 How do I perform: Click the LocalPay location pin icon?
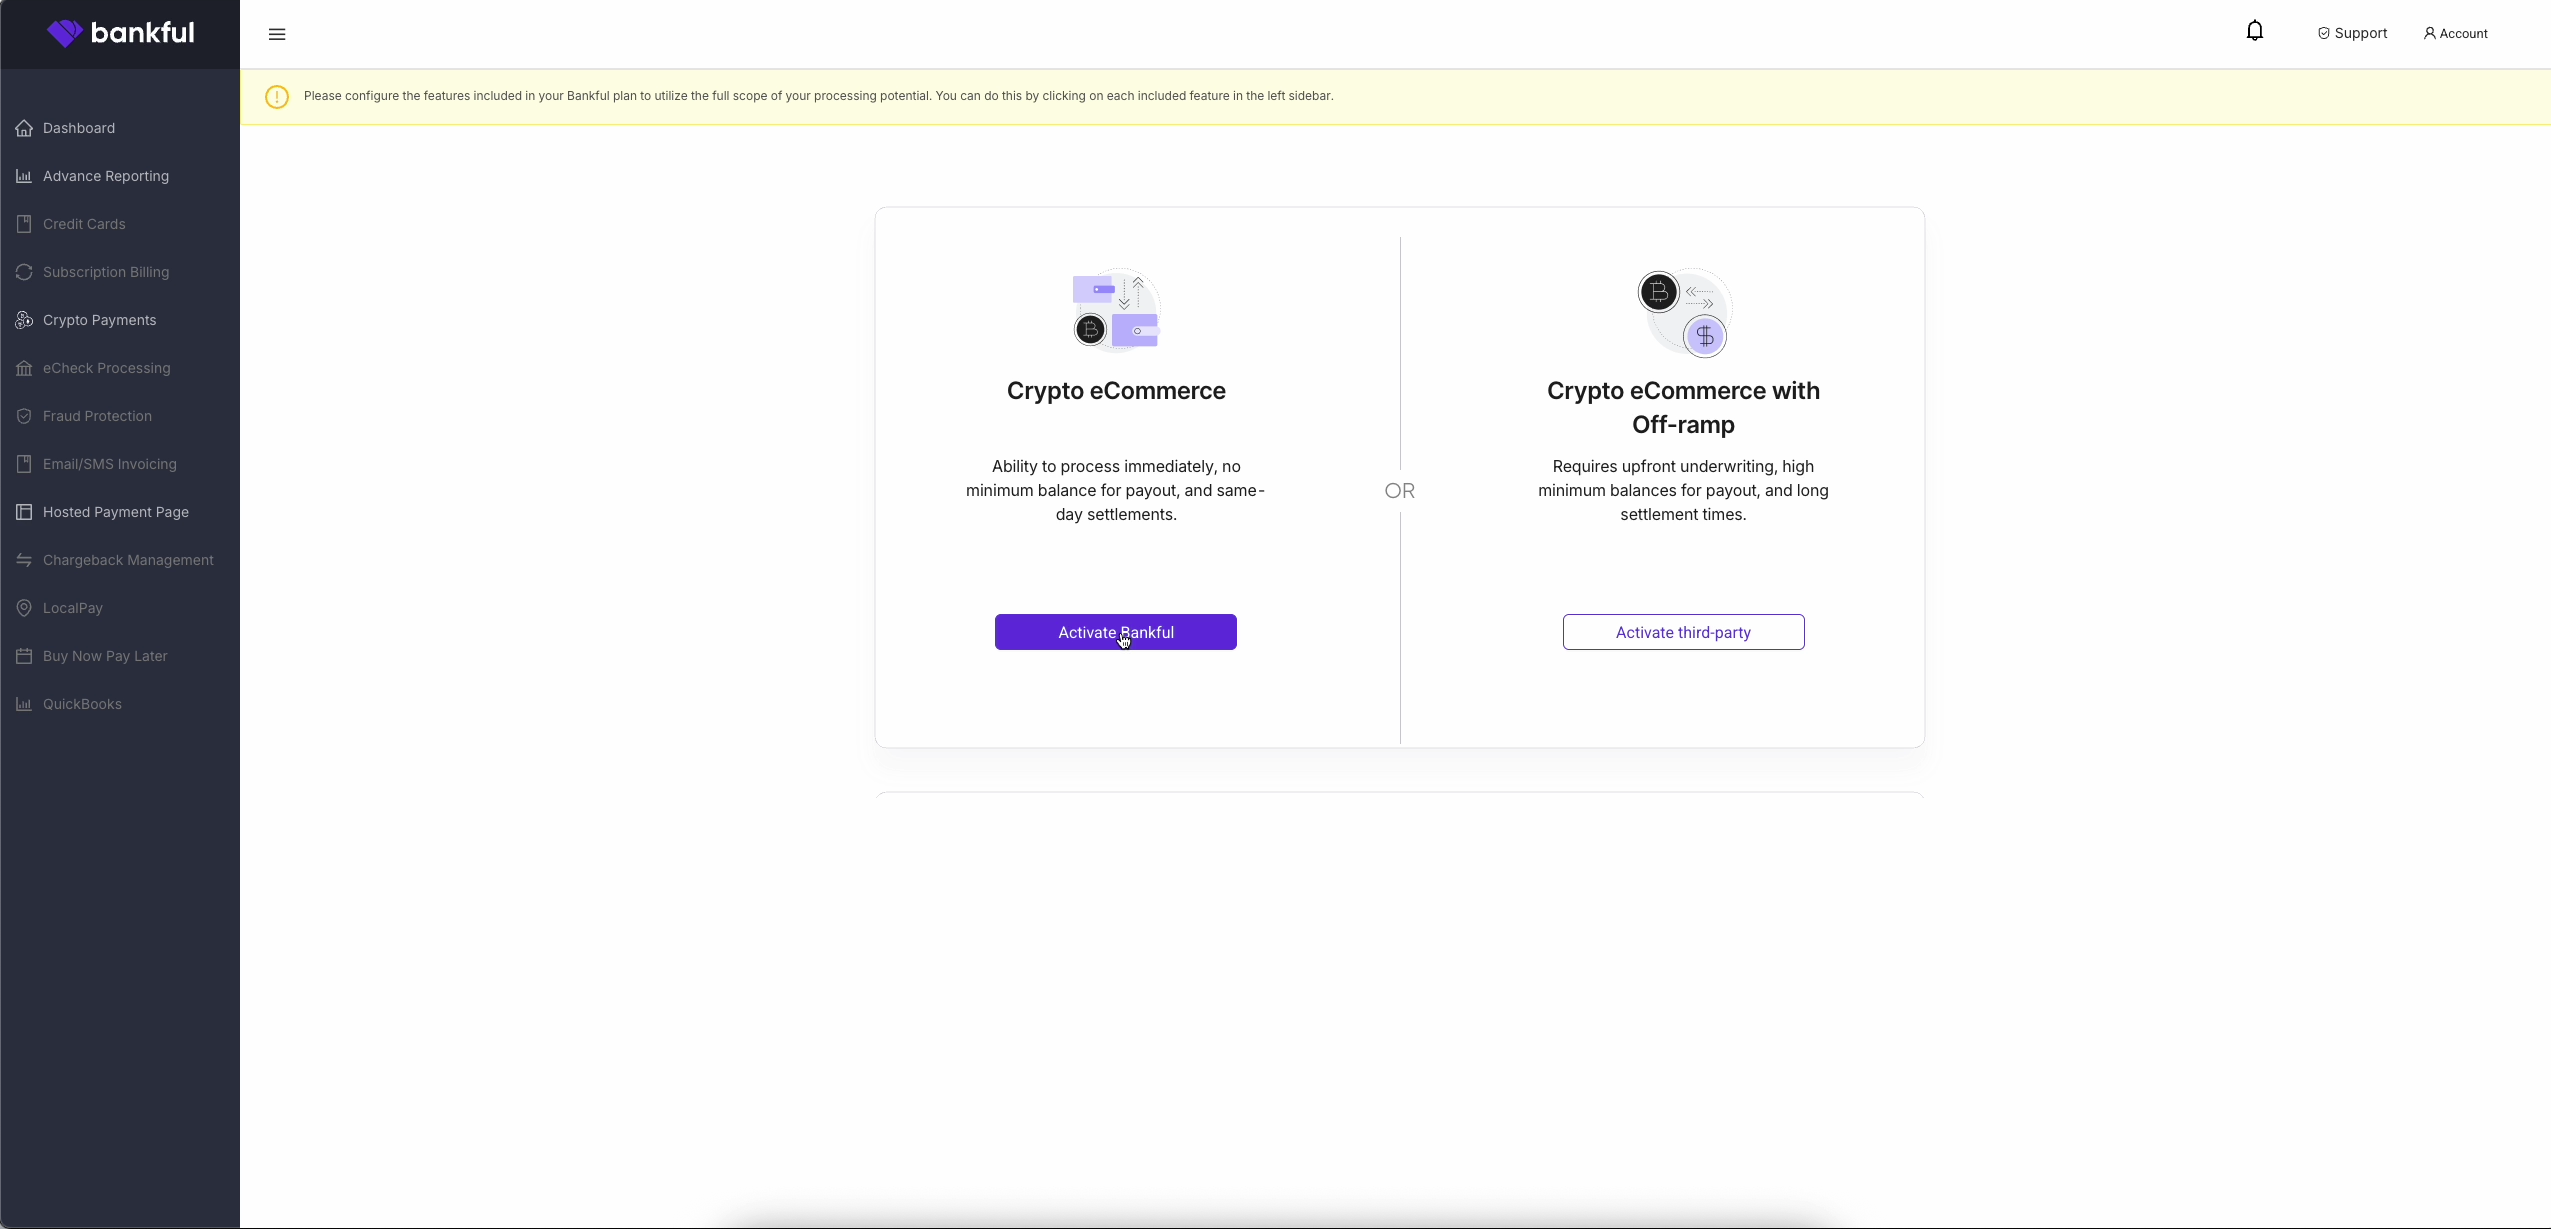24,608
